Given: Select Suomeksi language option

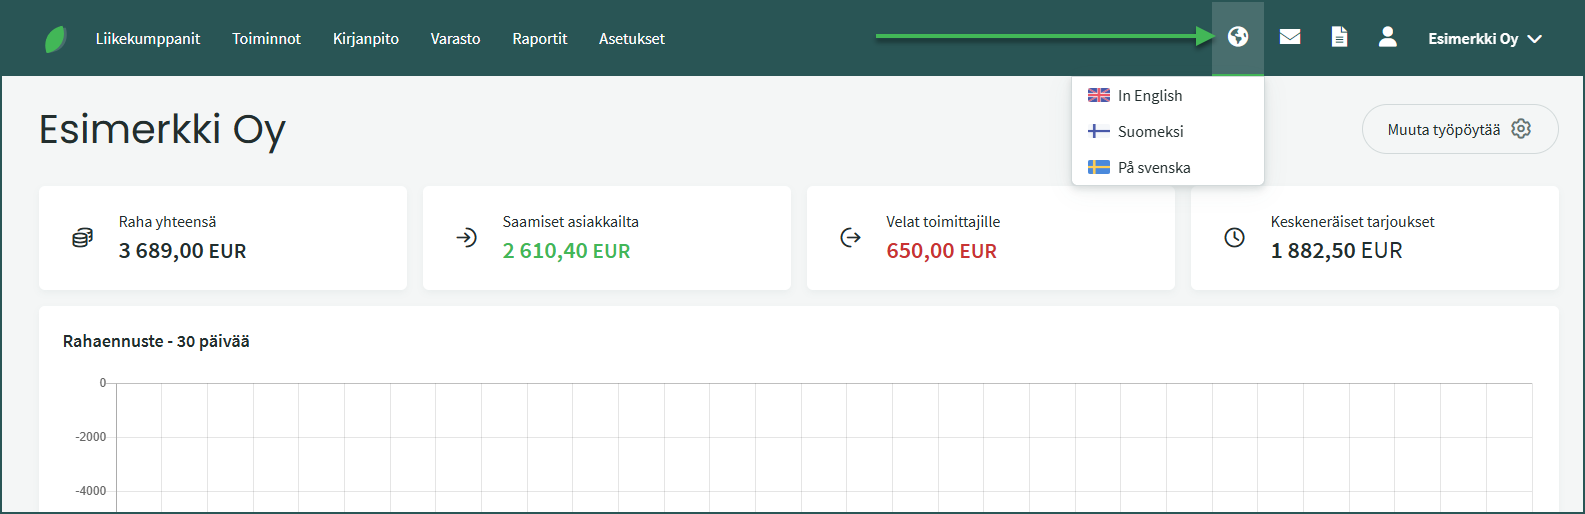Looking at the screenshot, I should pyautogui.click(x=1150, y=132).
